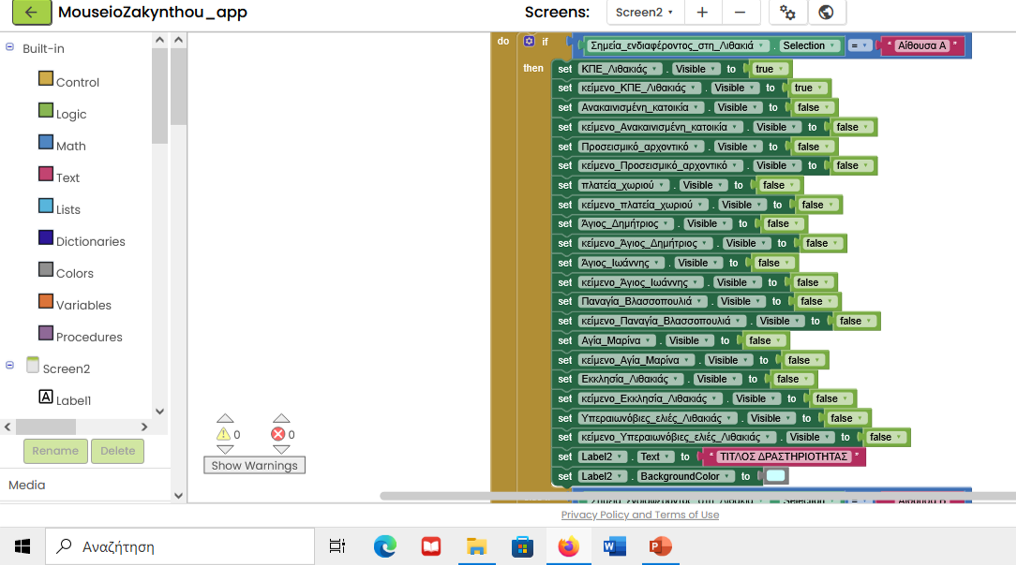Open false dropdown for Εκκλησία_Λιθακιάς Visible
Image resolution: width=1016 pixels, height=565 pixels.
point(794,379)
